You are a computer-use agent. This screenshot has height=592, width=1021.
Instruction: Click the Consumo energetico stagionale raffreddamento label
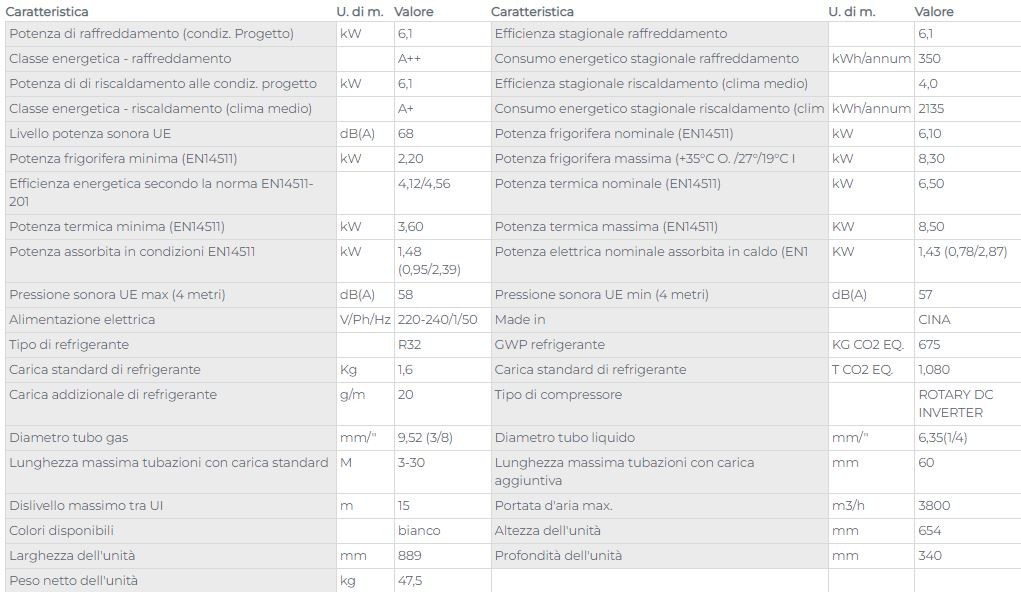pyautogui.click(x=647, y=59)
